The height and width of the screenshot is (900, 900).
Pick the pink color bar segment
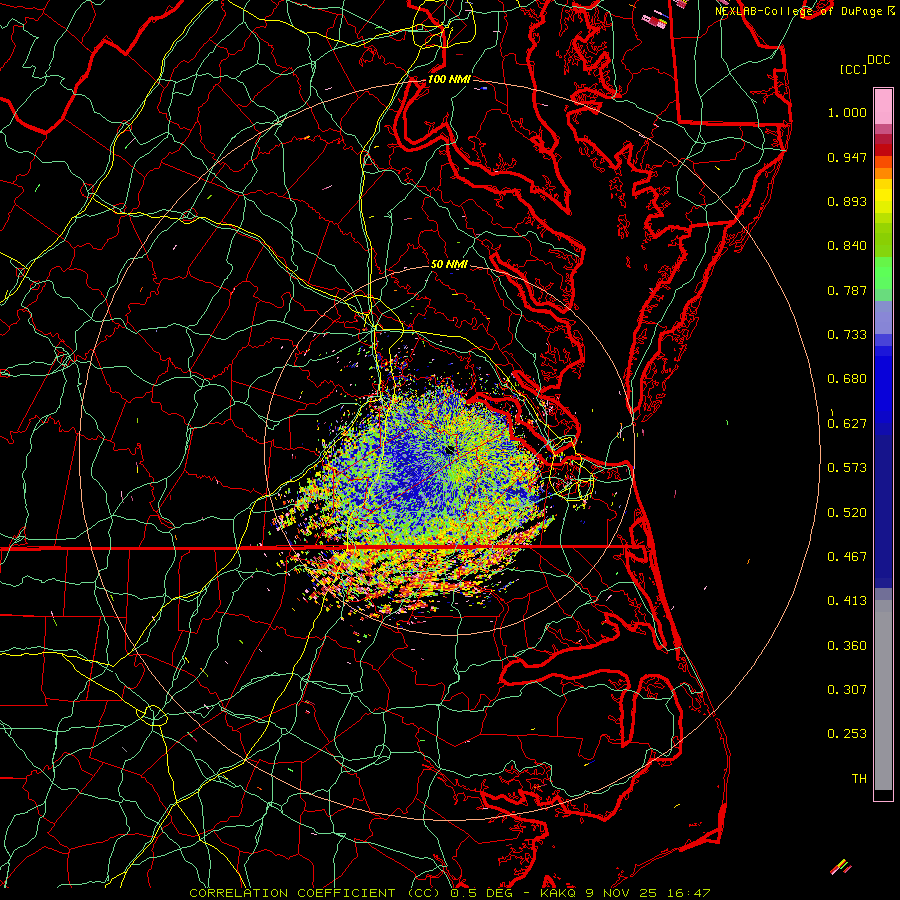click(883, 106)
